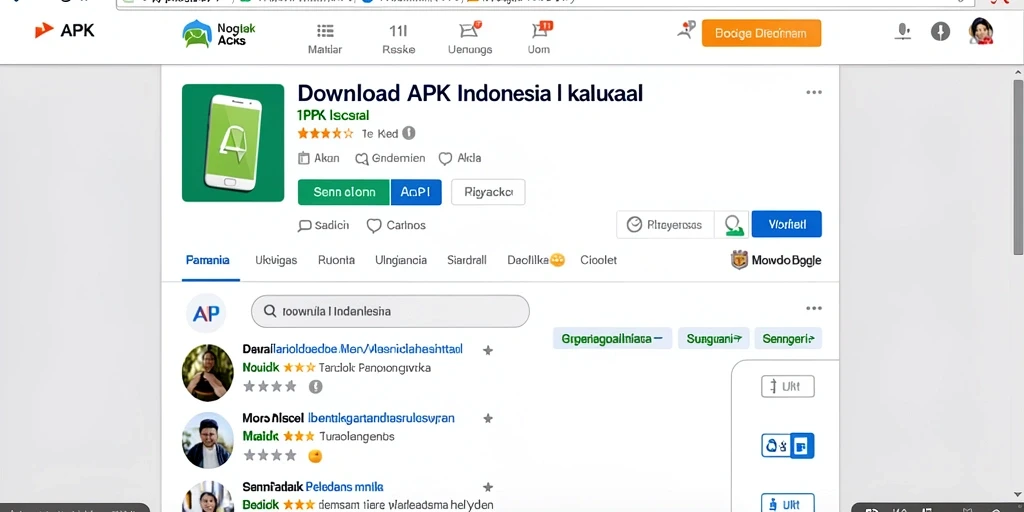This screenshot has height=512, width=1024.
Task: Open the Cioolet tab
Action: pyautogui.click(x=598, y=260)
